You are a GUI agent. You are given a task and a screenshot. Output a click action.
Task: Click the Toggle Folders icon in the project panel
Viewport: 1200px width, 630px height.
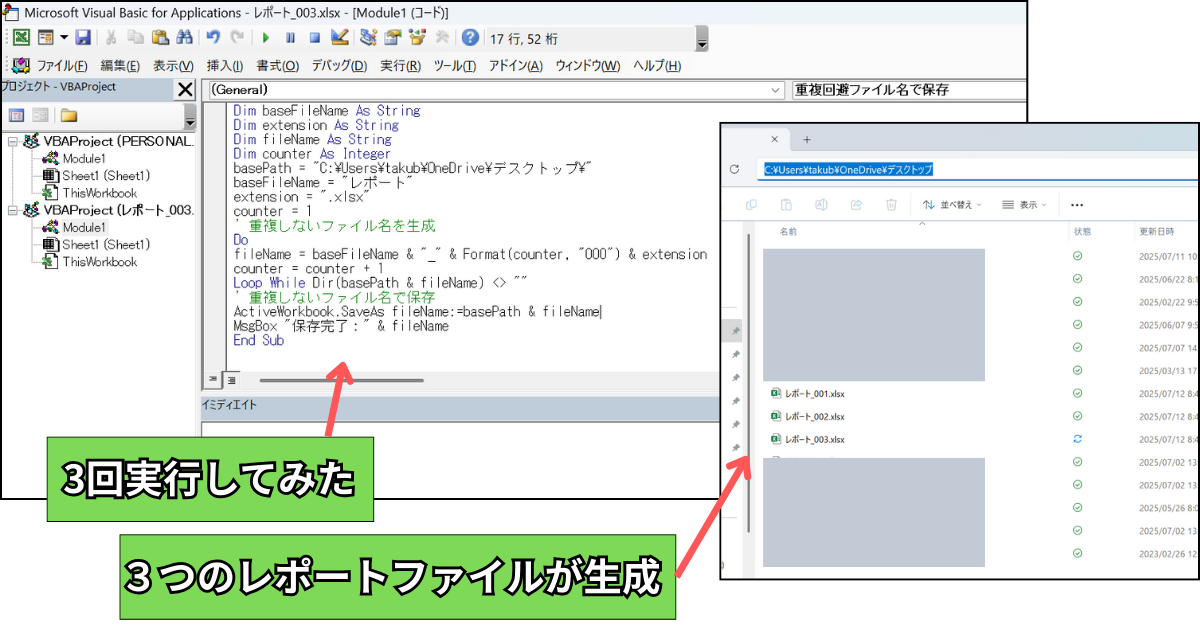69,115
